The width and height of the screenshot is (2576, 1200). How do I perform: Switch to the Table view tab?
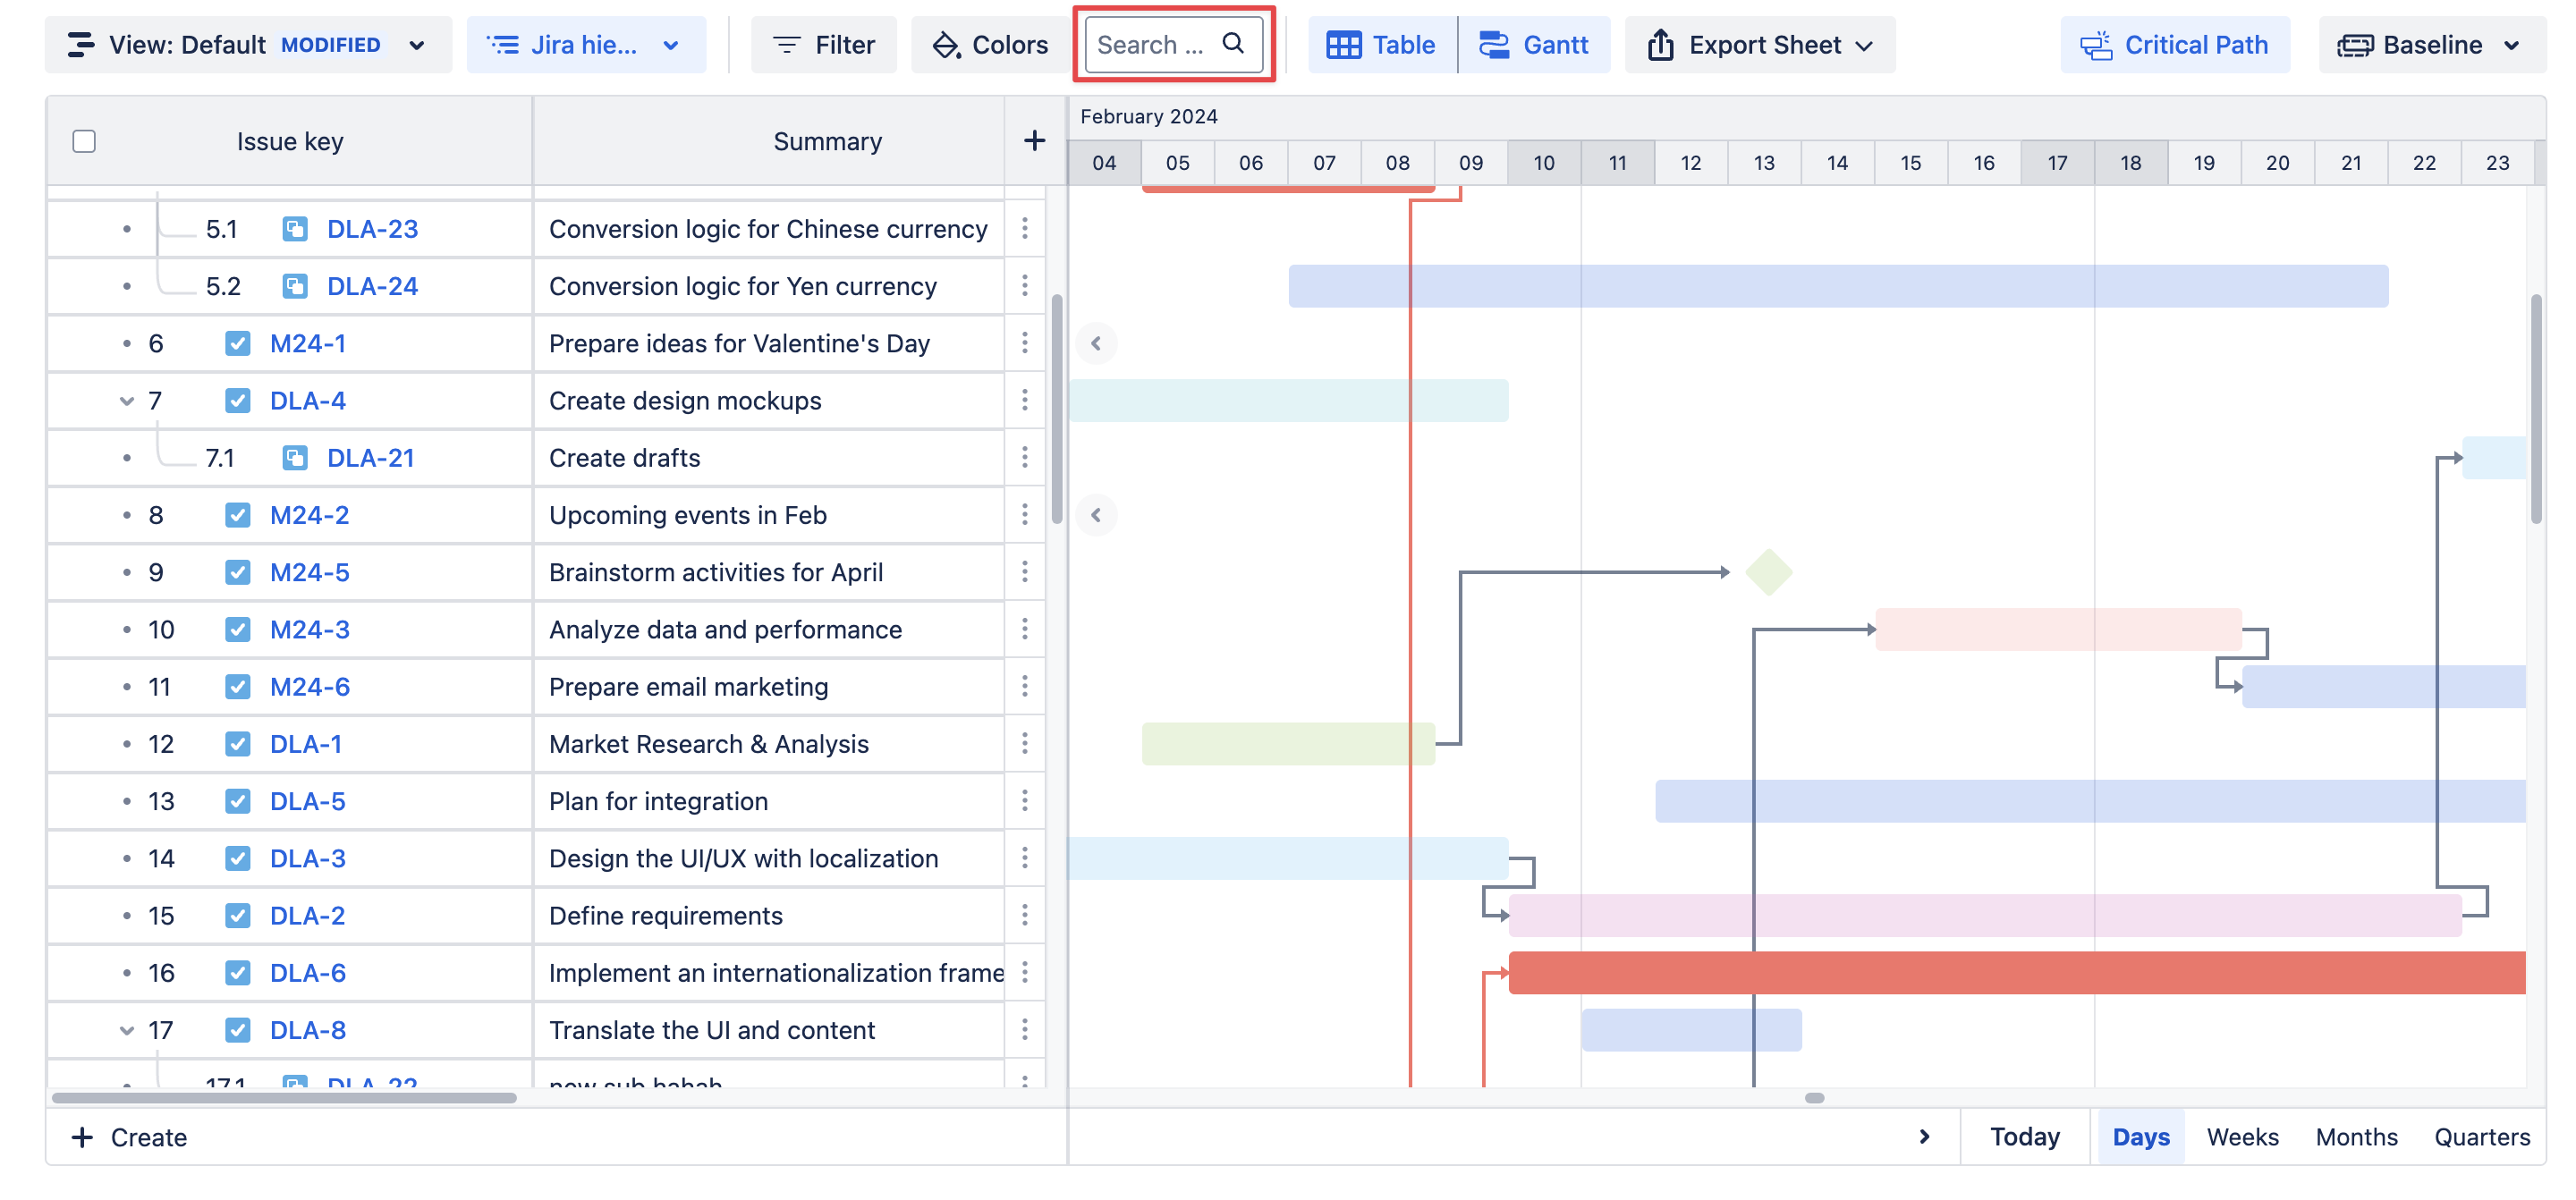[1381, 45]
